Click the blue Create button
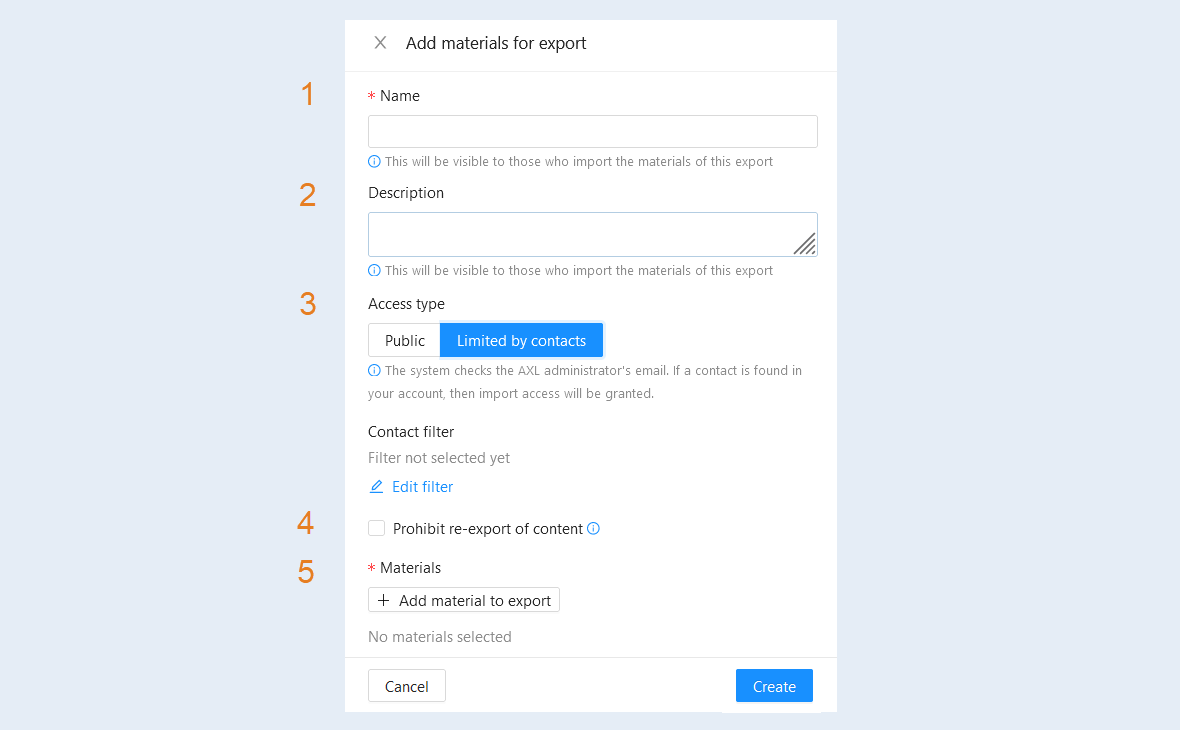 pos(774,686)
